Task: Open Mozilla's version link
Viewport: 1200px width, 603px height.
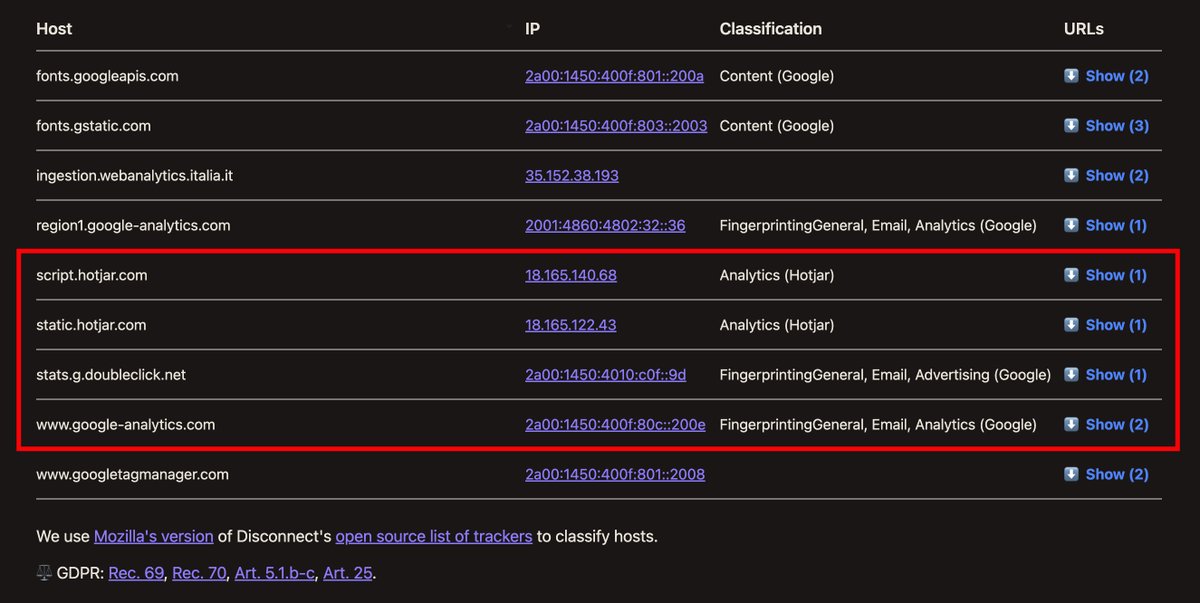Action: coord(153,536)
